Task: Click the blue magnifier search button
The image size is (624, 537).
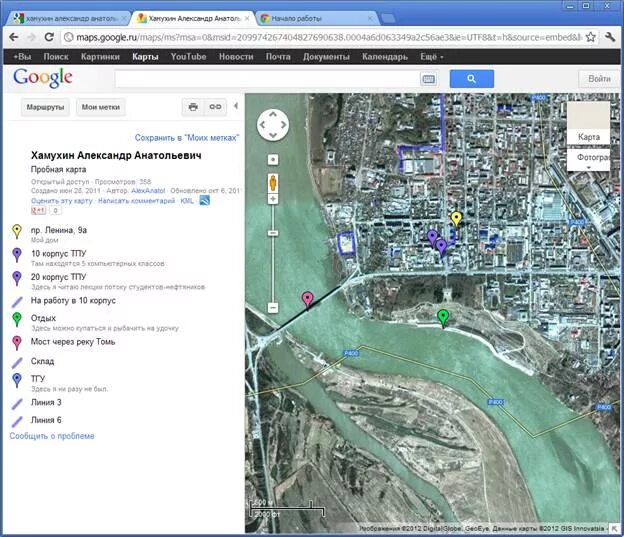Action: 472,79
